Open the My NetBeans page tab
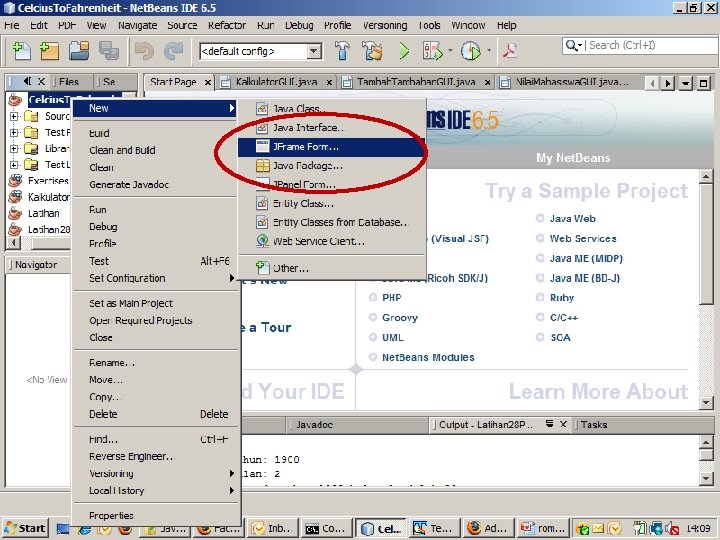Screen dimensions: 720x540 click(573, 158)
